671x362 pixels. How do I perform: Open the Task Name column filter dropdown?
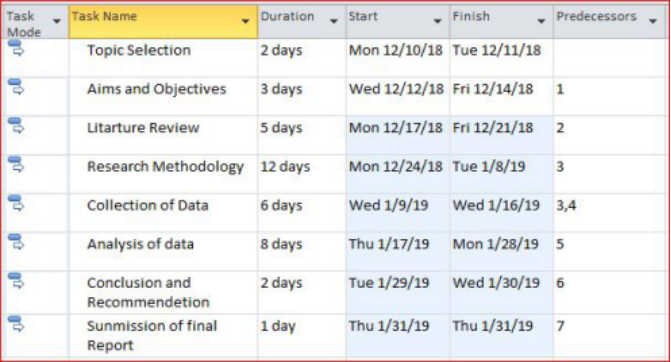click(x=245, y=21)
